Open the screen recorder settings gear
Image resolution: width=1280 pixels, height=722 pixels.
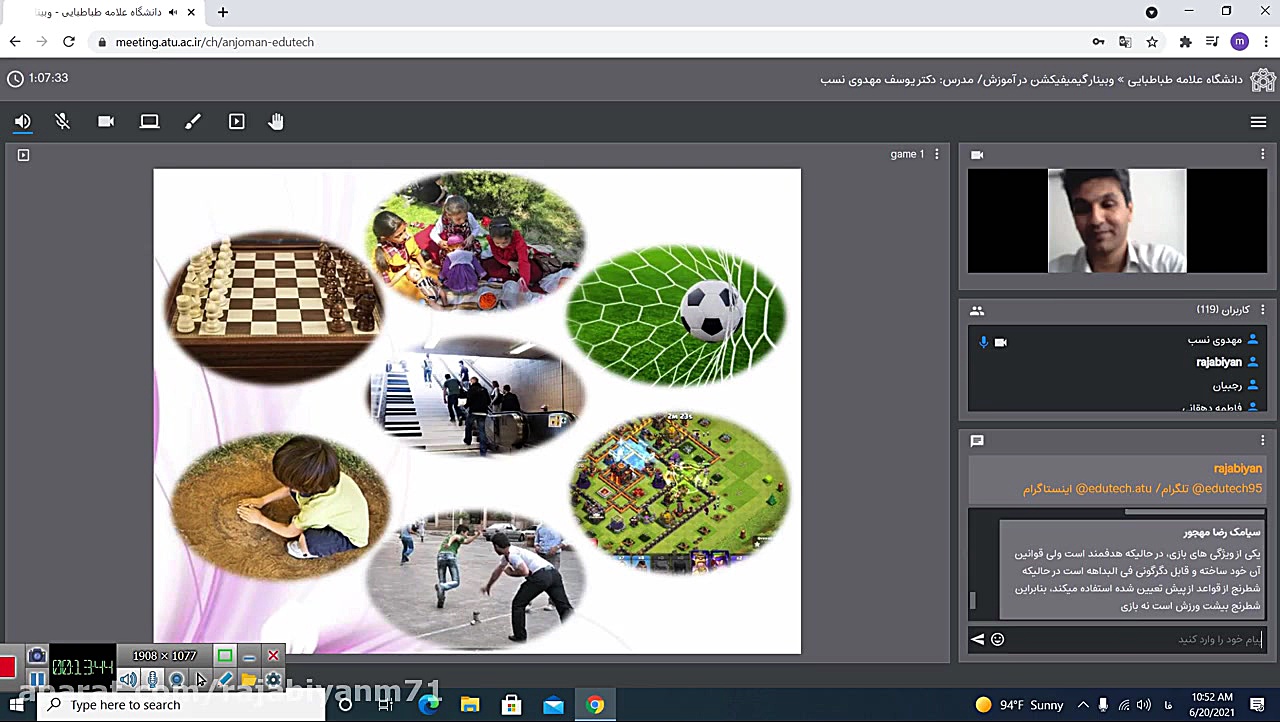pos(272,680)
